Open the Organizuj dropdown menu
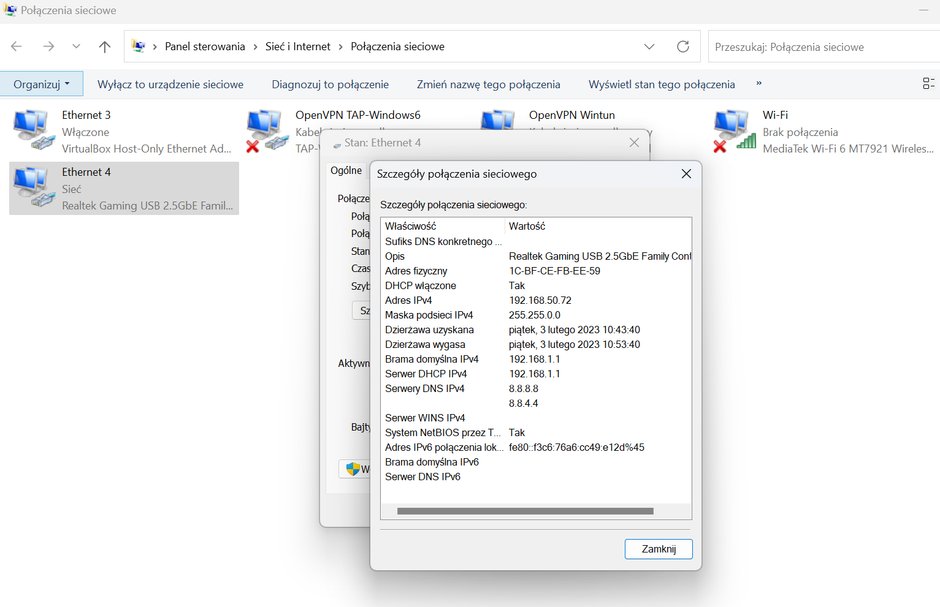This screenshot has height=607, width=940. pos(41,84)
